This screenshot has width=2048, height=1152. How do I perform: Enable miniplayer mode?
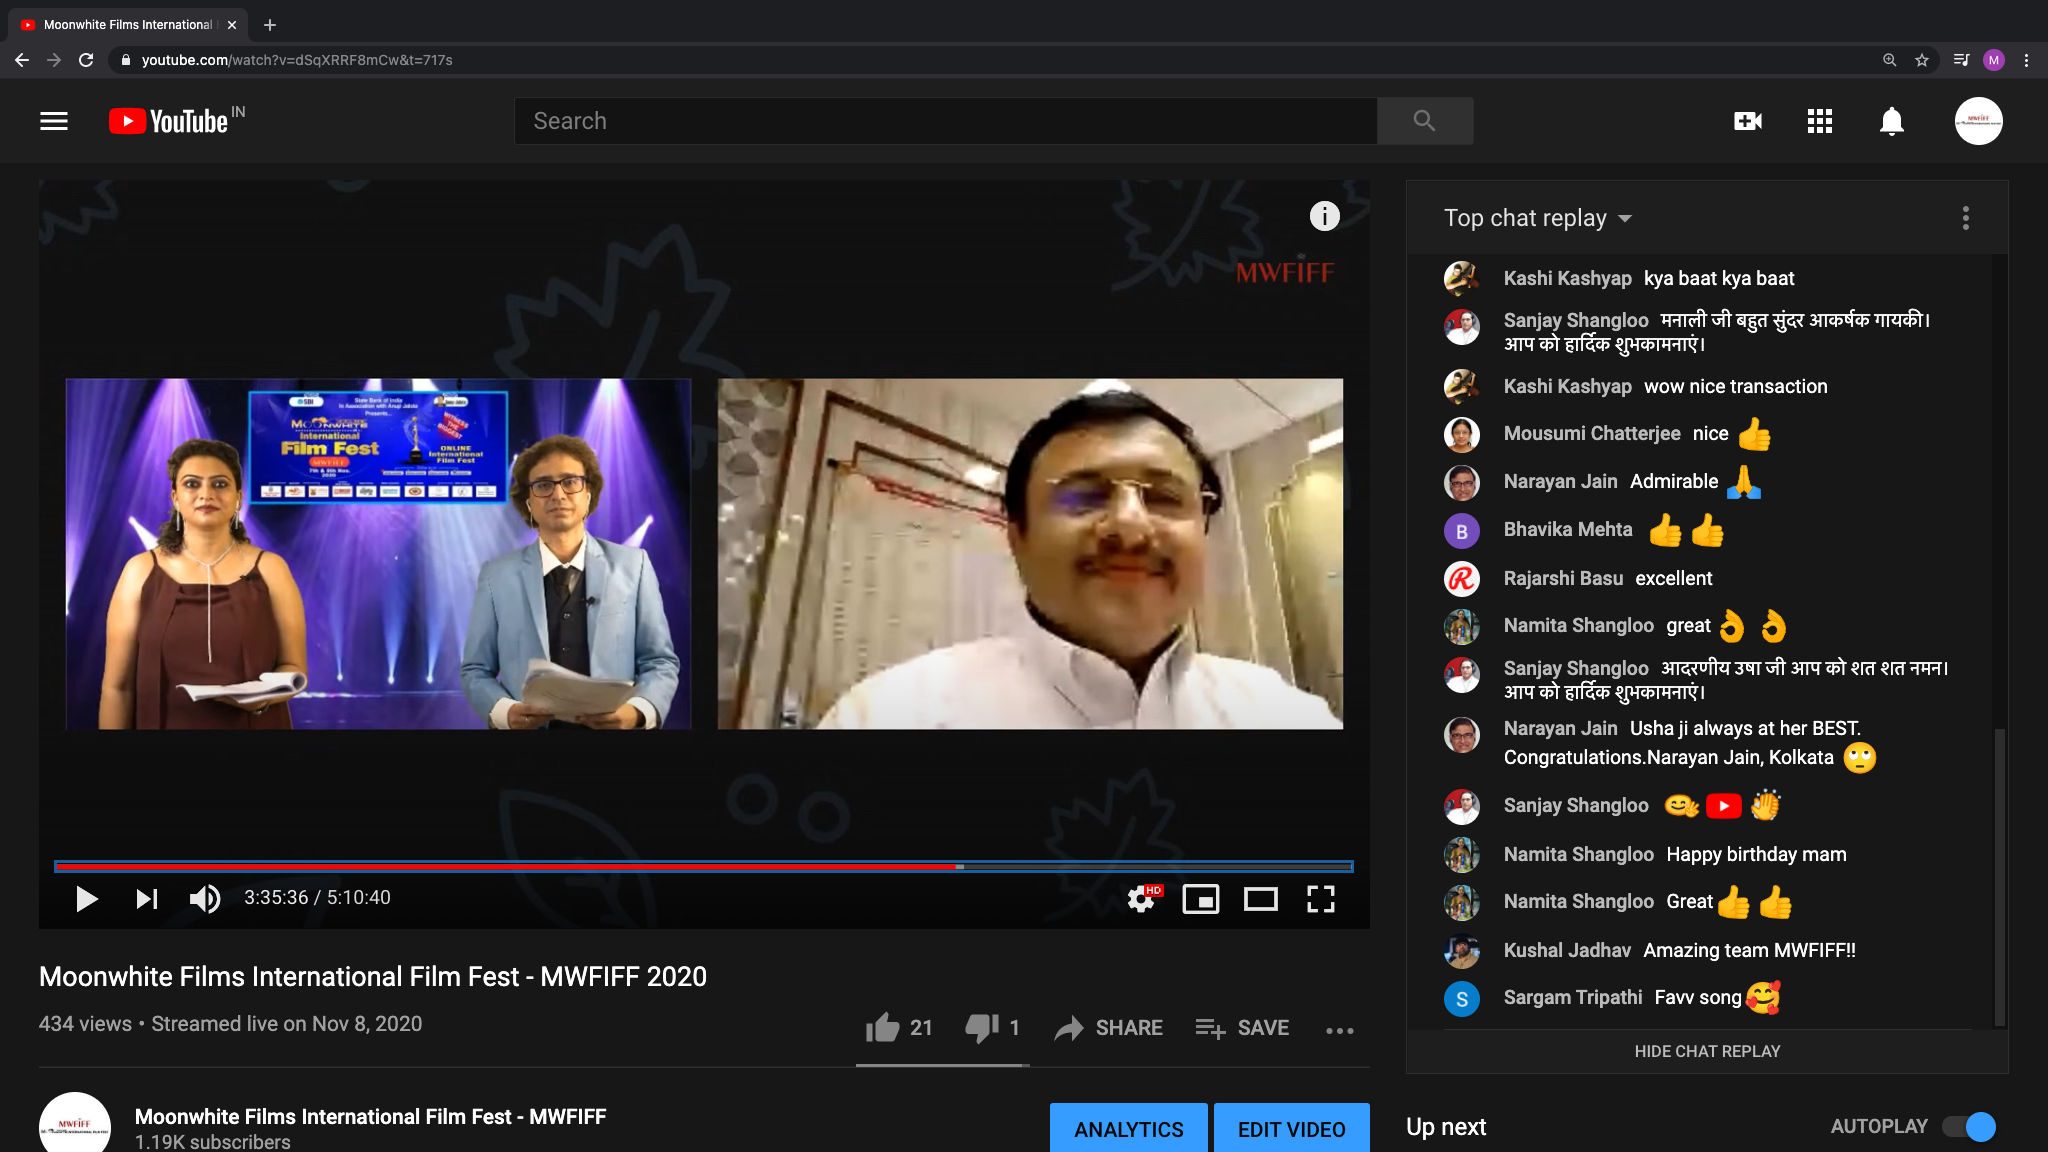1201,899
